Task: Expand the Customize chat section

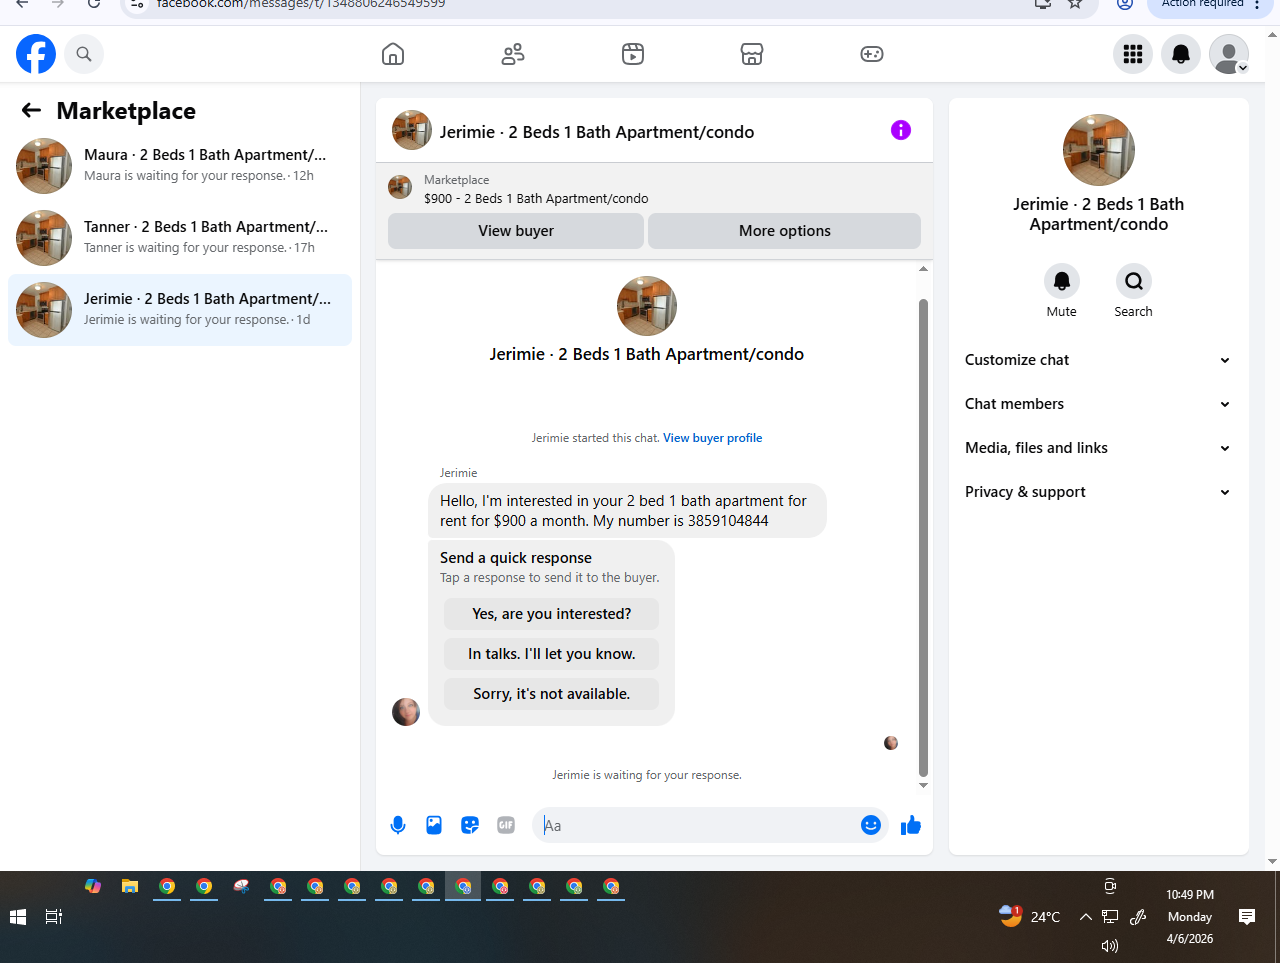Action: pos(1098,360)
